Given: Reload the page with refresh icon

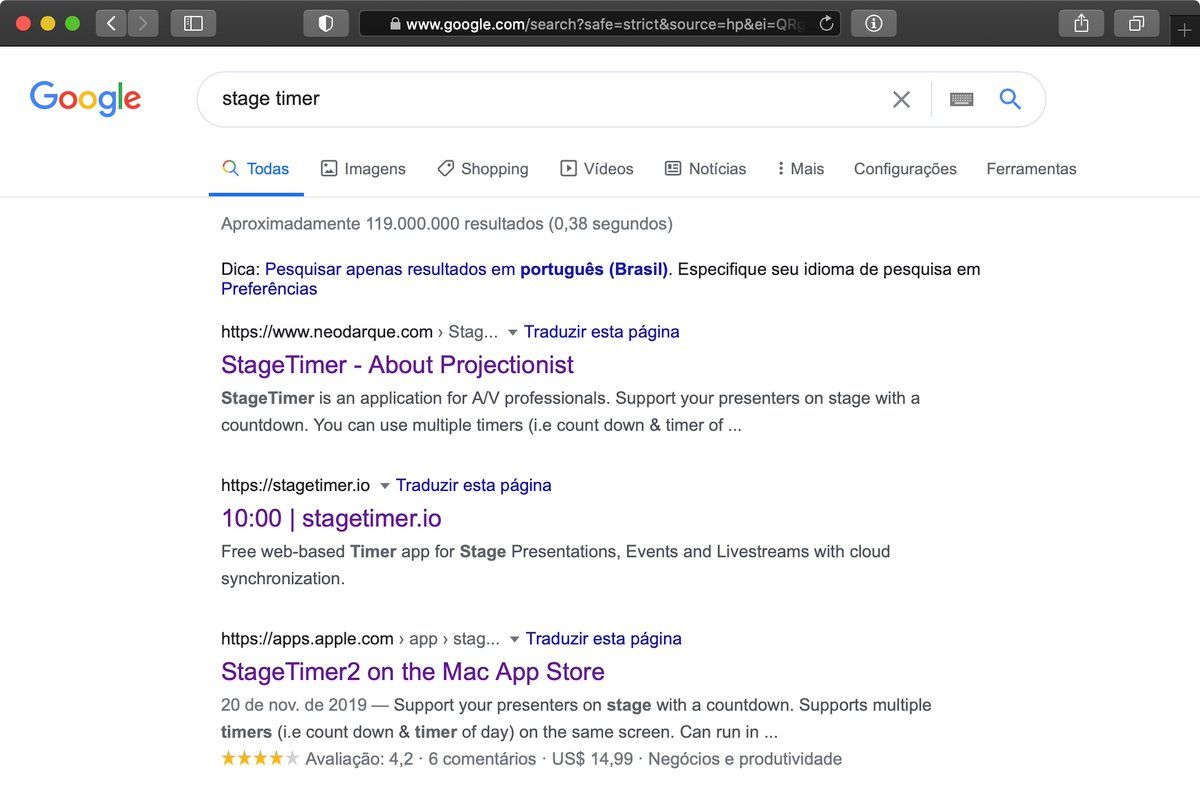Looking at the screenshot, I should [826, 24].
